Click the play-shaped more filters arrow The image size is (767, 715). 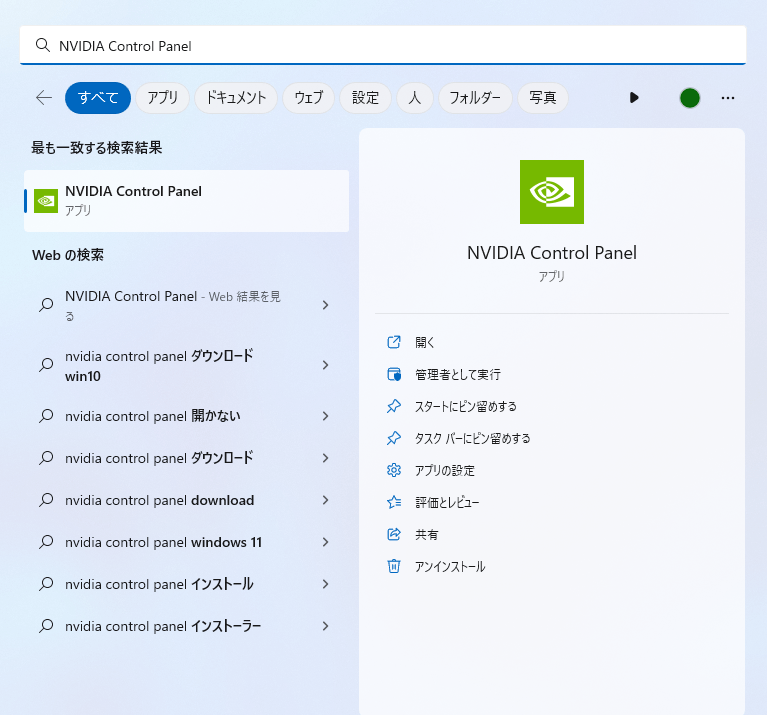[x=634, y=98]
